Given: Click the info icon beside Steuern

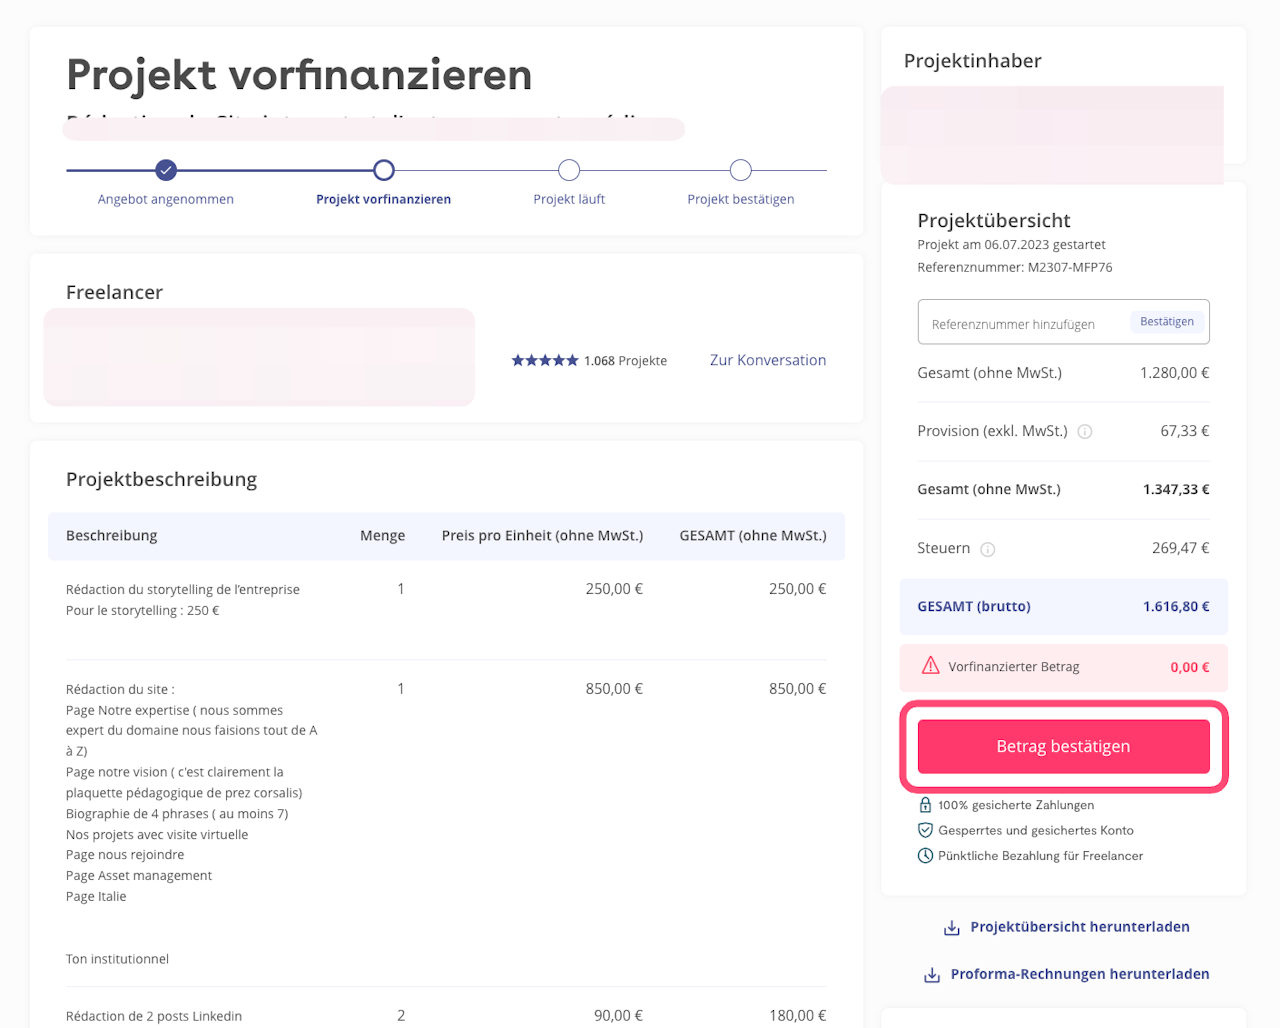Looking at the screenshot, I should point(988,549).
